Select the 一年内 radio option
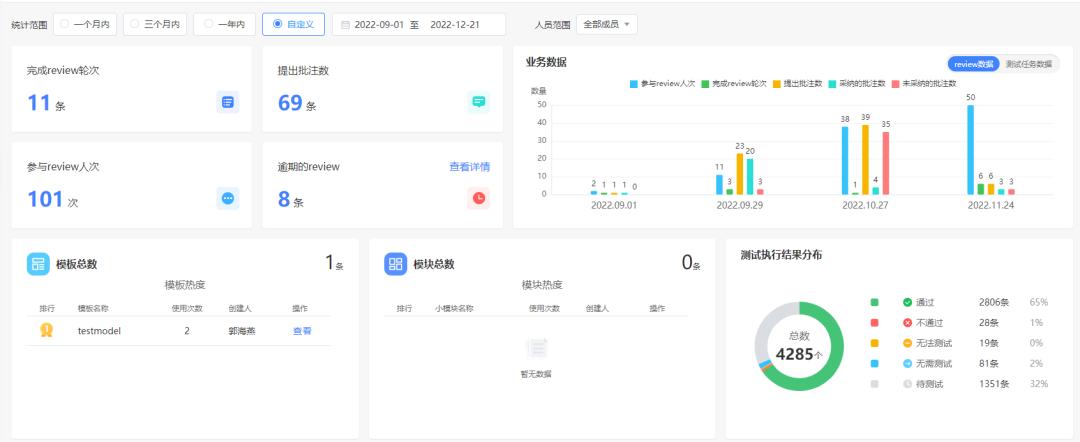 point(225,24)
